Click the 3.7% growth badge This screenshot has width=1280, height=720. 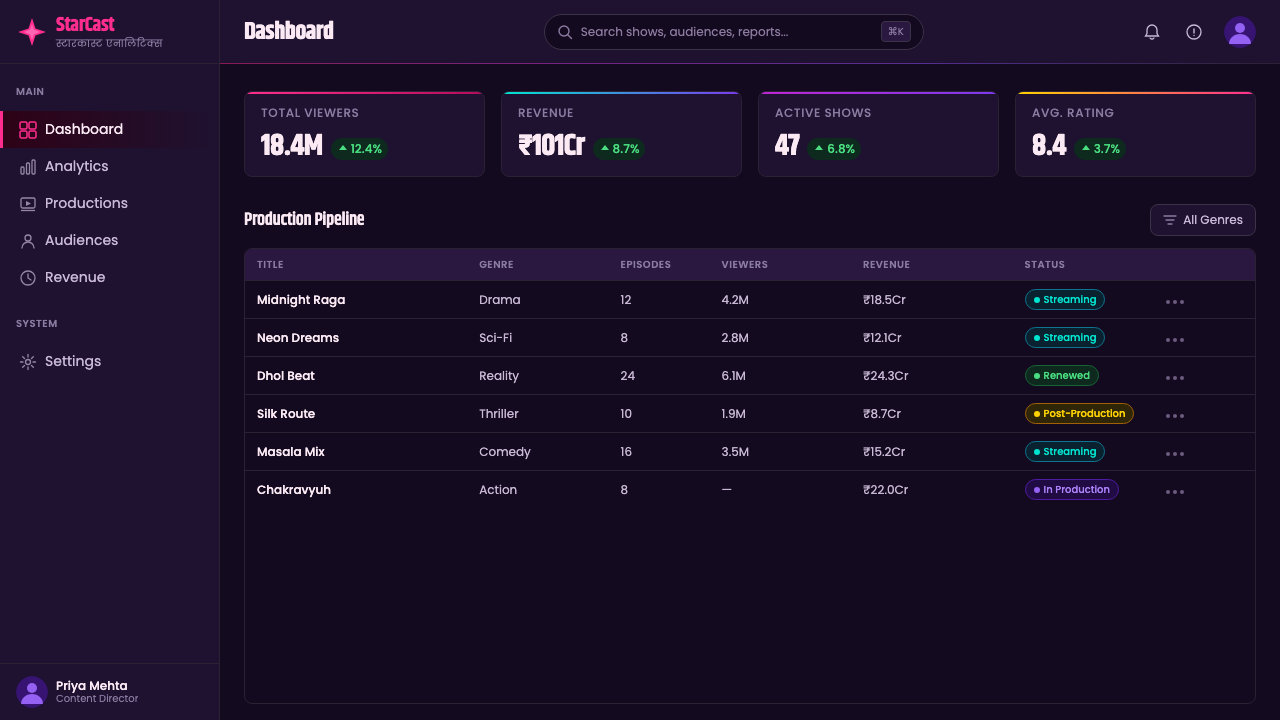tap(1100, 149)
